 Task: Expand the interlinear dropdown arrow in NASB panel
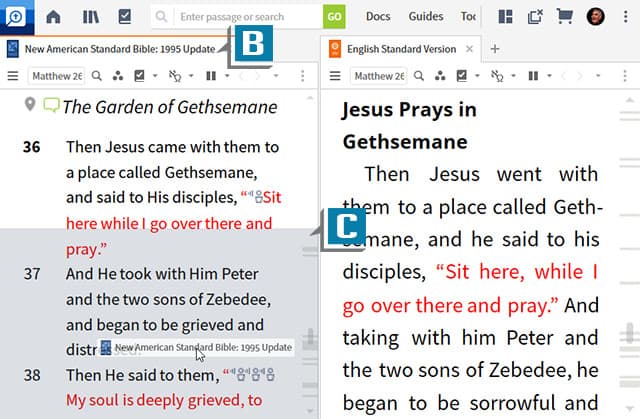click(190, 76)
